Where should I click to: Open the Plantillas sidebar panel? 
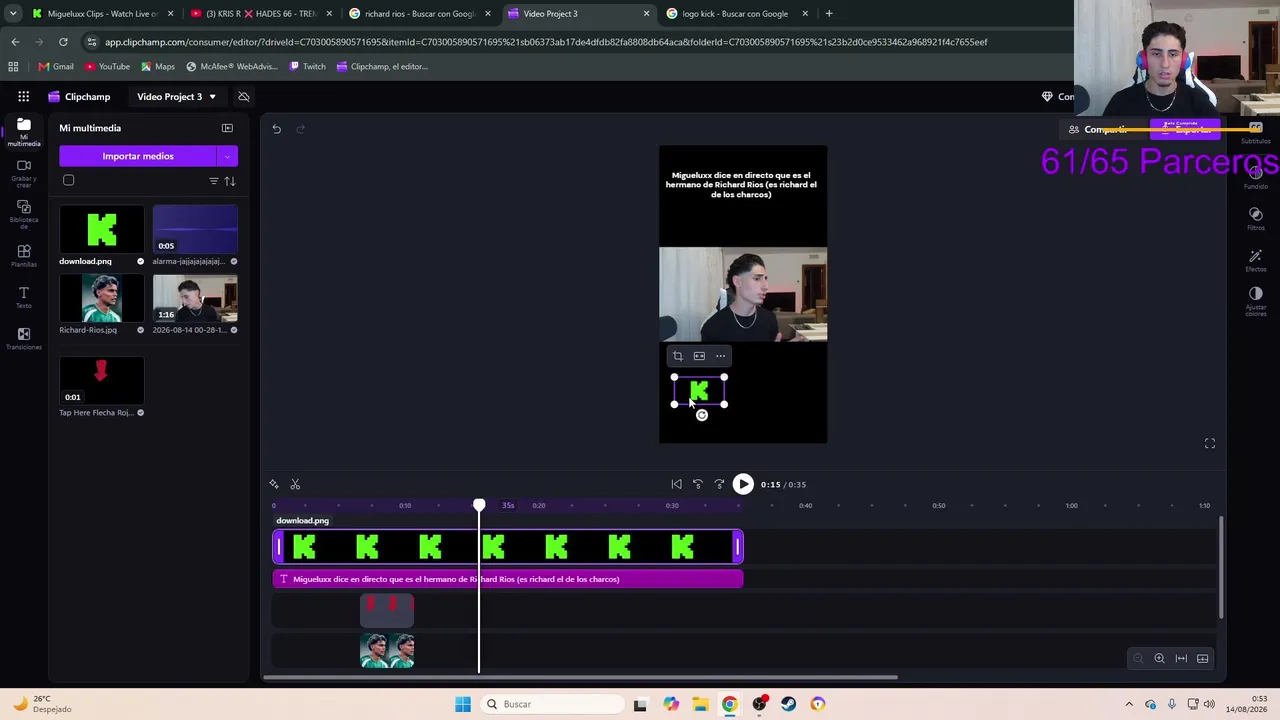[x=24, y=255]
